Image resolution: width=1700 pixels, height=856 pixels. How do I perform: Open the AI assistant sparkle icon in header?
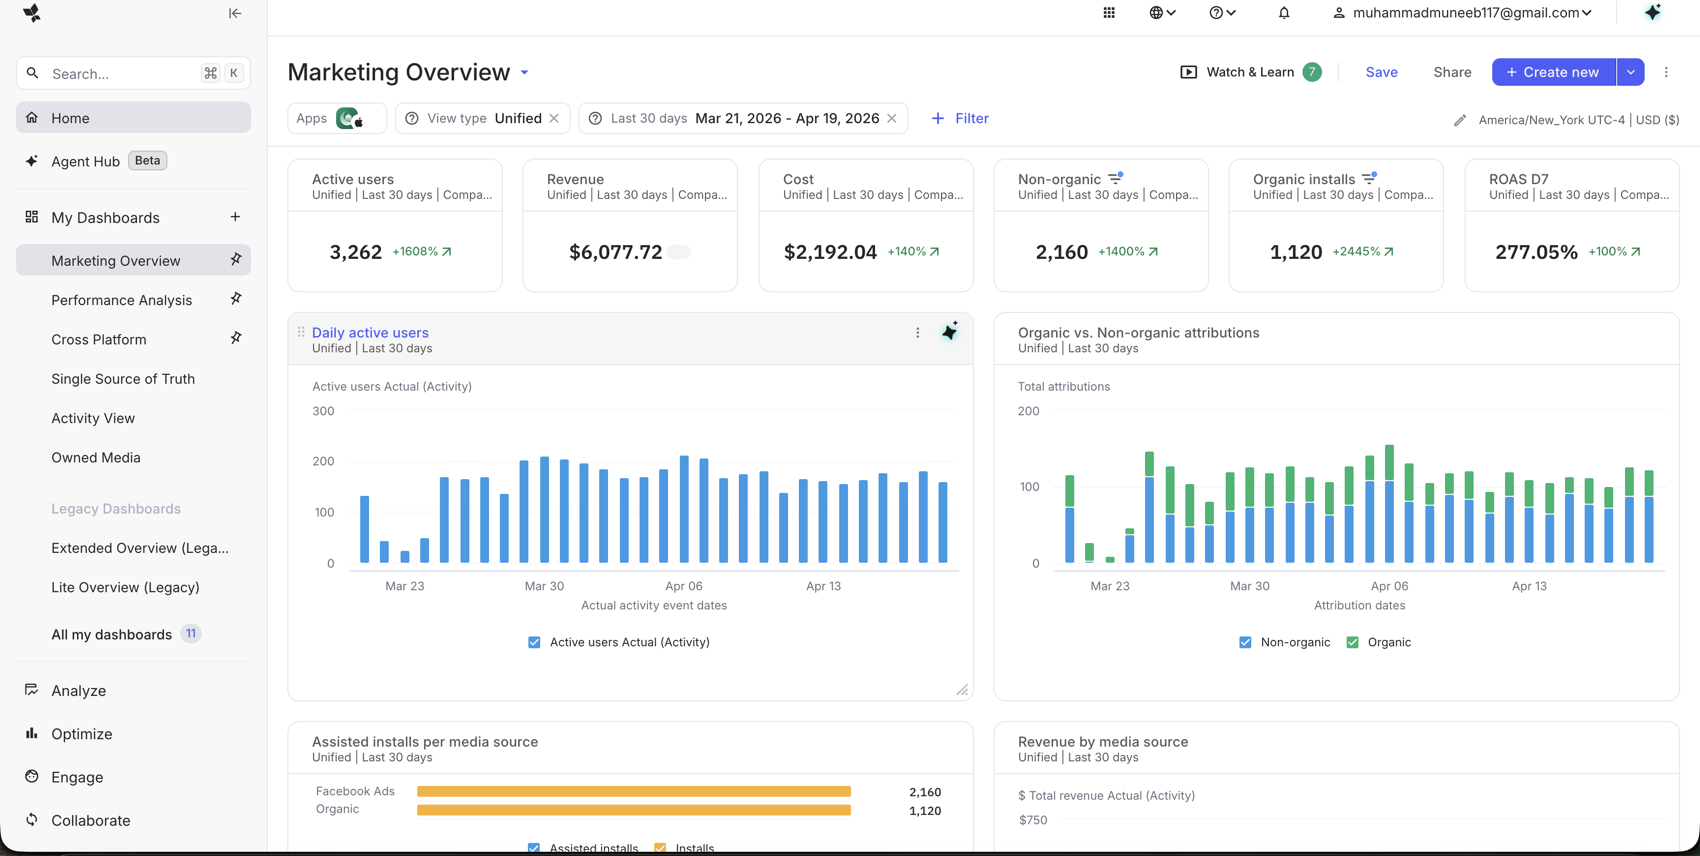pos(1653,12)
